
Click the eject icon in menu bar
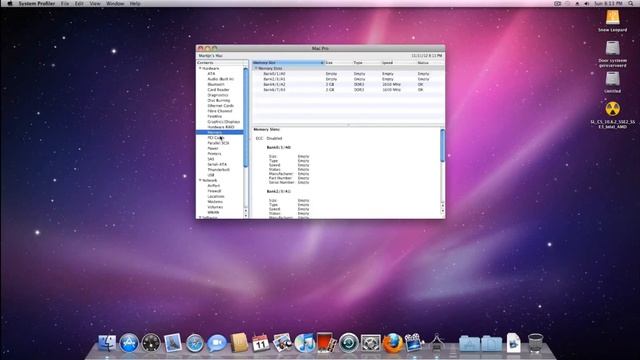point(577,3)
